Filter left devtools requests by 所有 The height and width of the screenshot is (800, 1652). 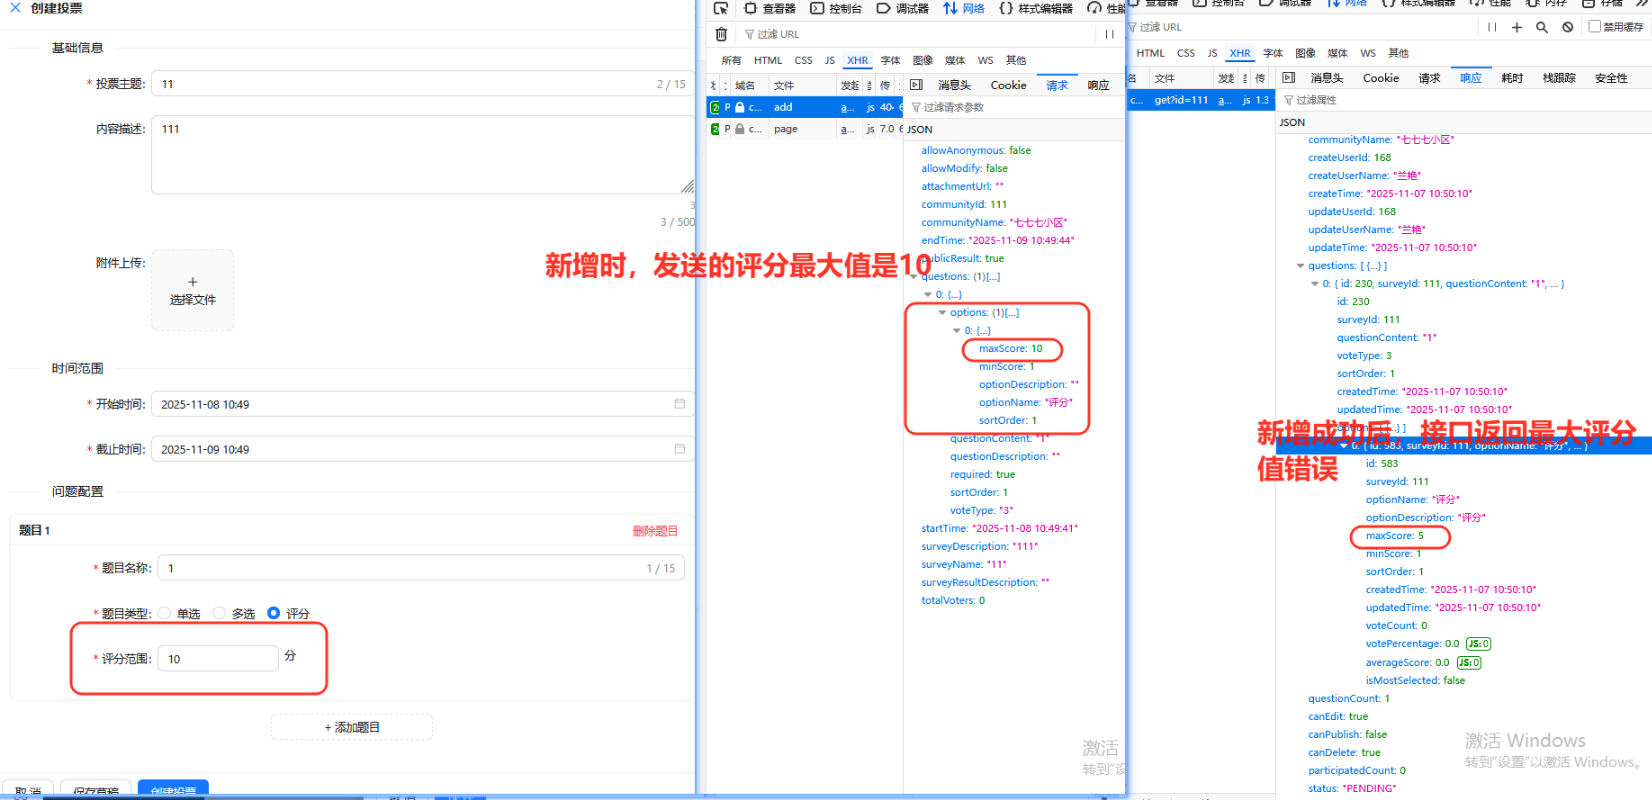pos(731,60)
